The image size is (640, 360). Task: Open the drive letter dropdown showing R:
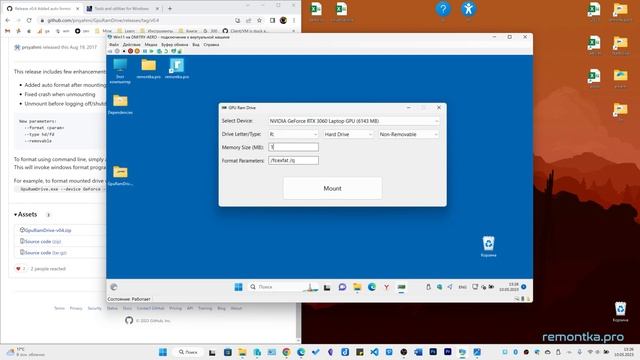(293, 134)
